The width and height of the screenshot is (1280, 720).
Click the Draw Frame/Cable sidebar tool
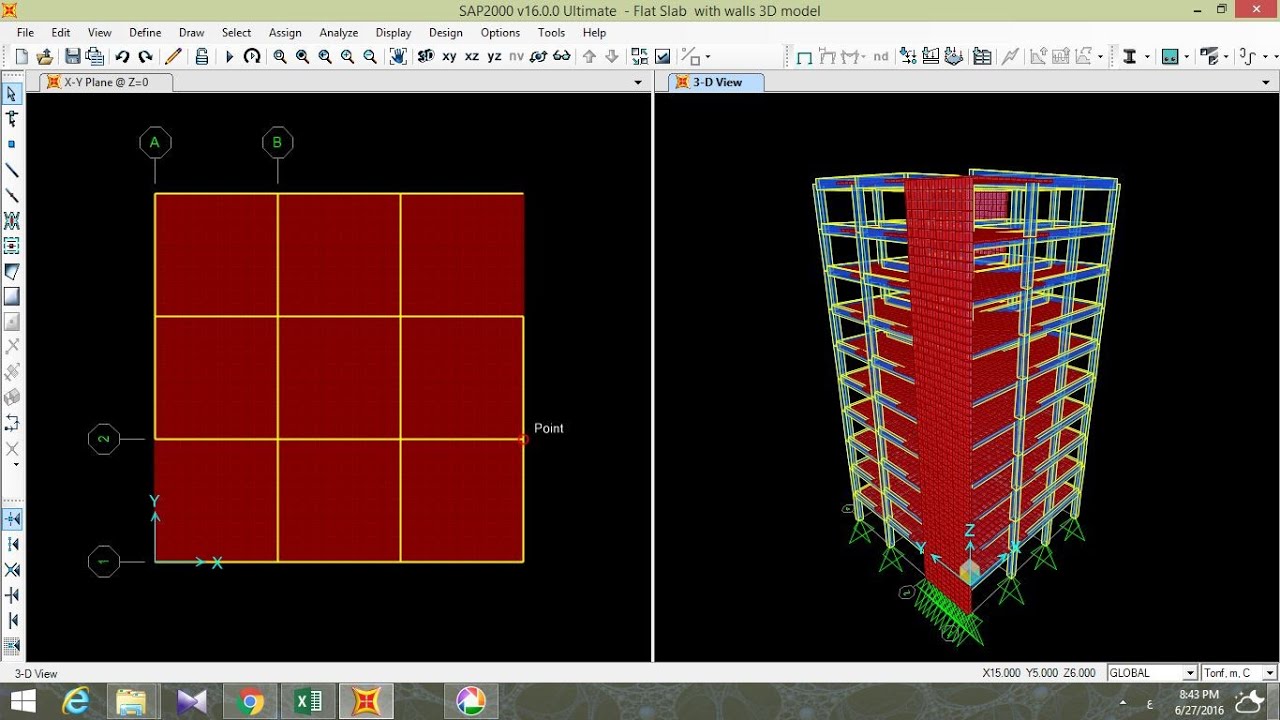[12, 170]
